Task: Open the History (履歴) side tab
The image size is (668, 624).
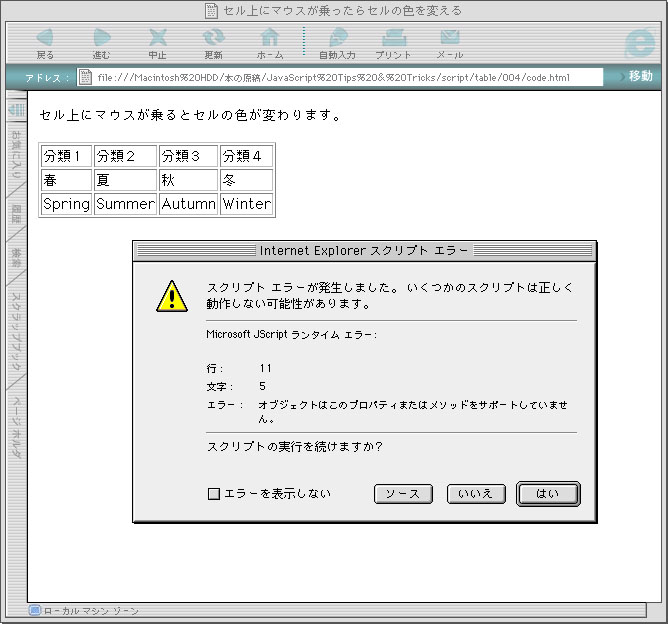Action: [16, 214]
